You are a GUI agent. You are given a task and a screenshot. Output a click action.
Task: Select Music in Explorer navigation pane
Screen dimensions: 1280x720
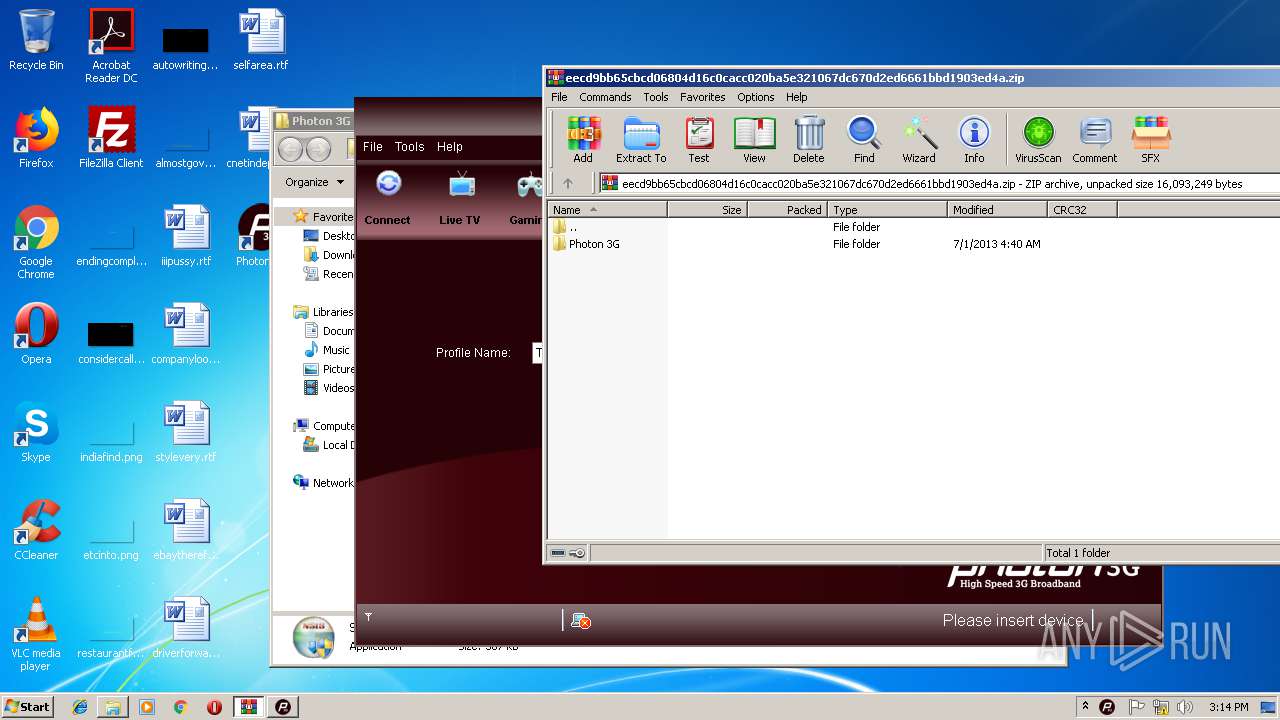click(327, 350)
